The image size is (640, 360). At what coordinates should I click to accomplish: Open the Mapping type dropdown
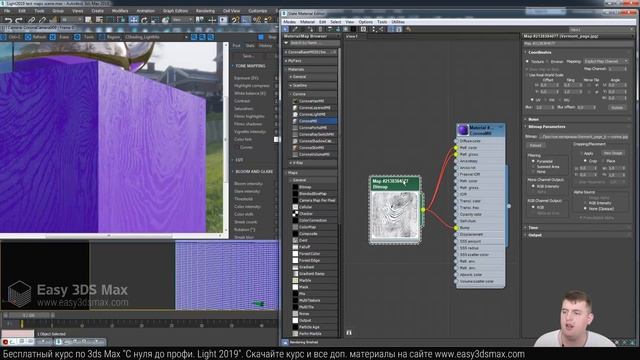click(606, 62)
